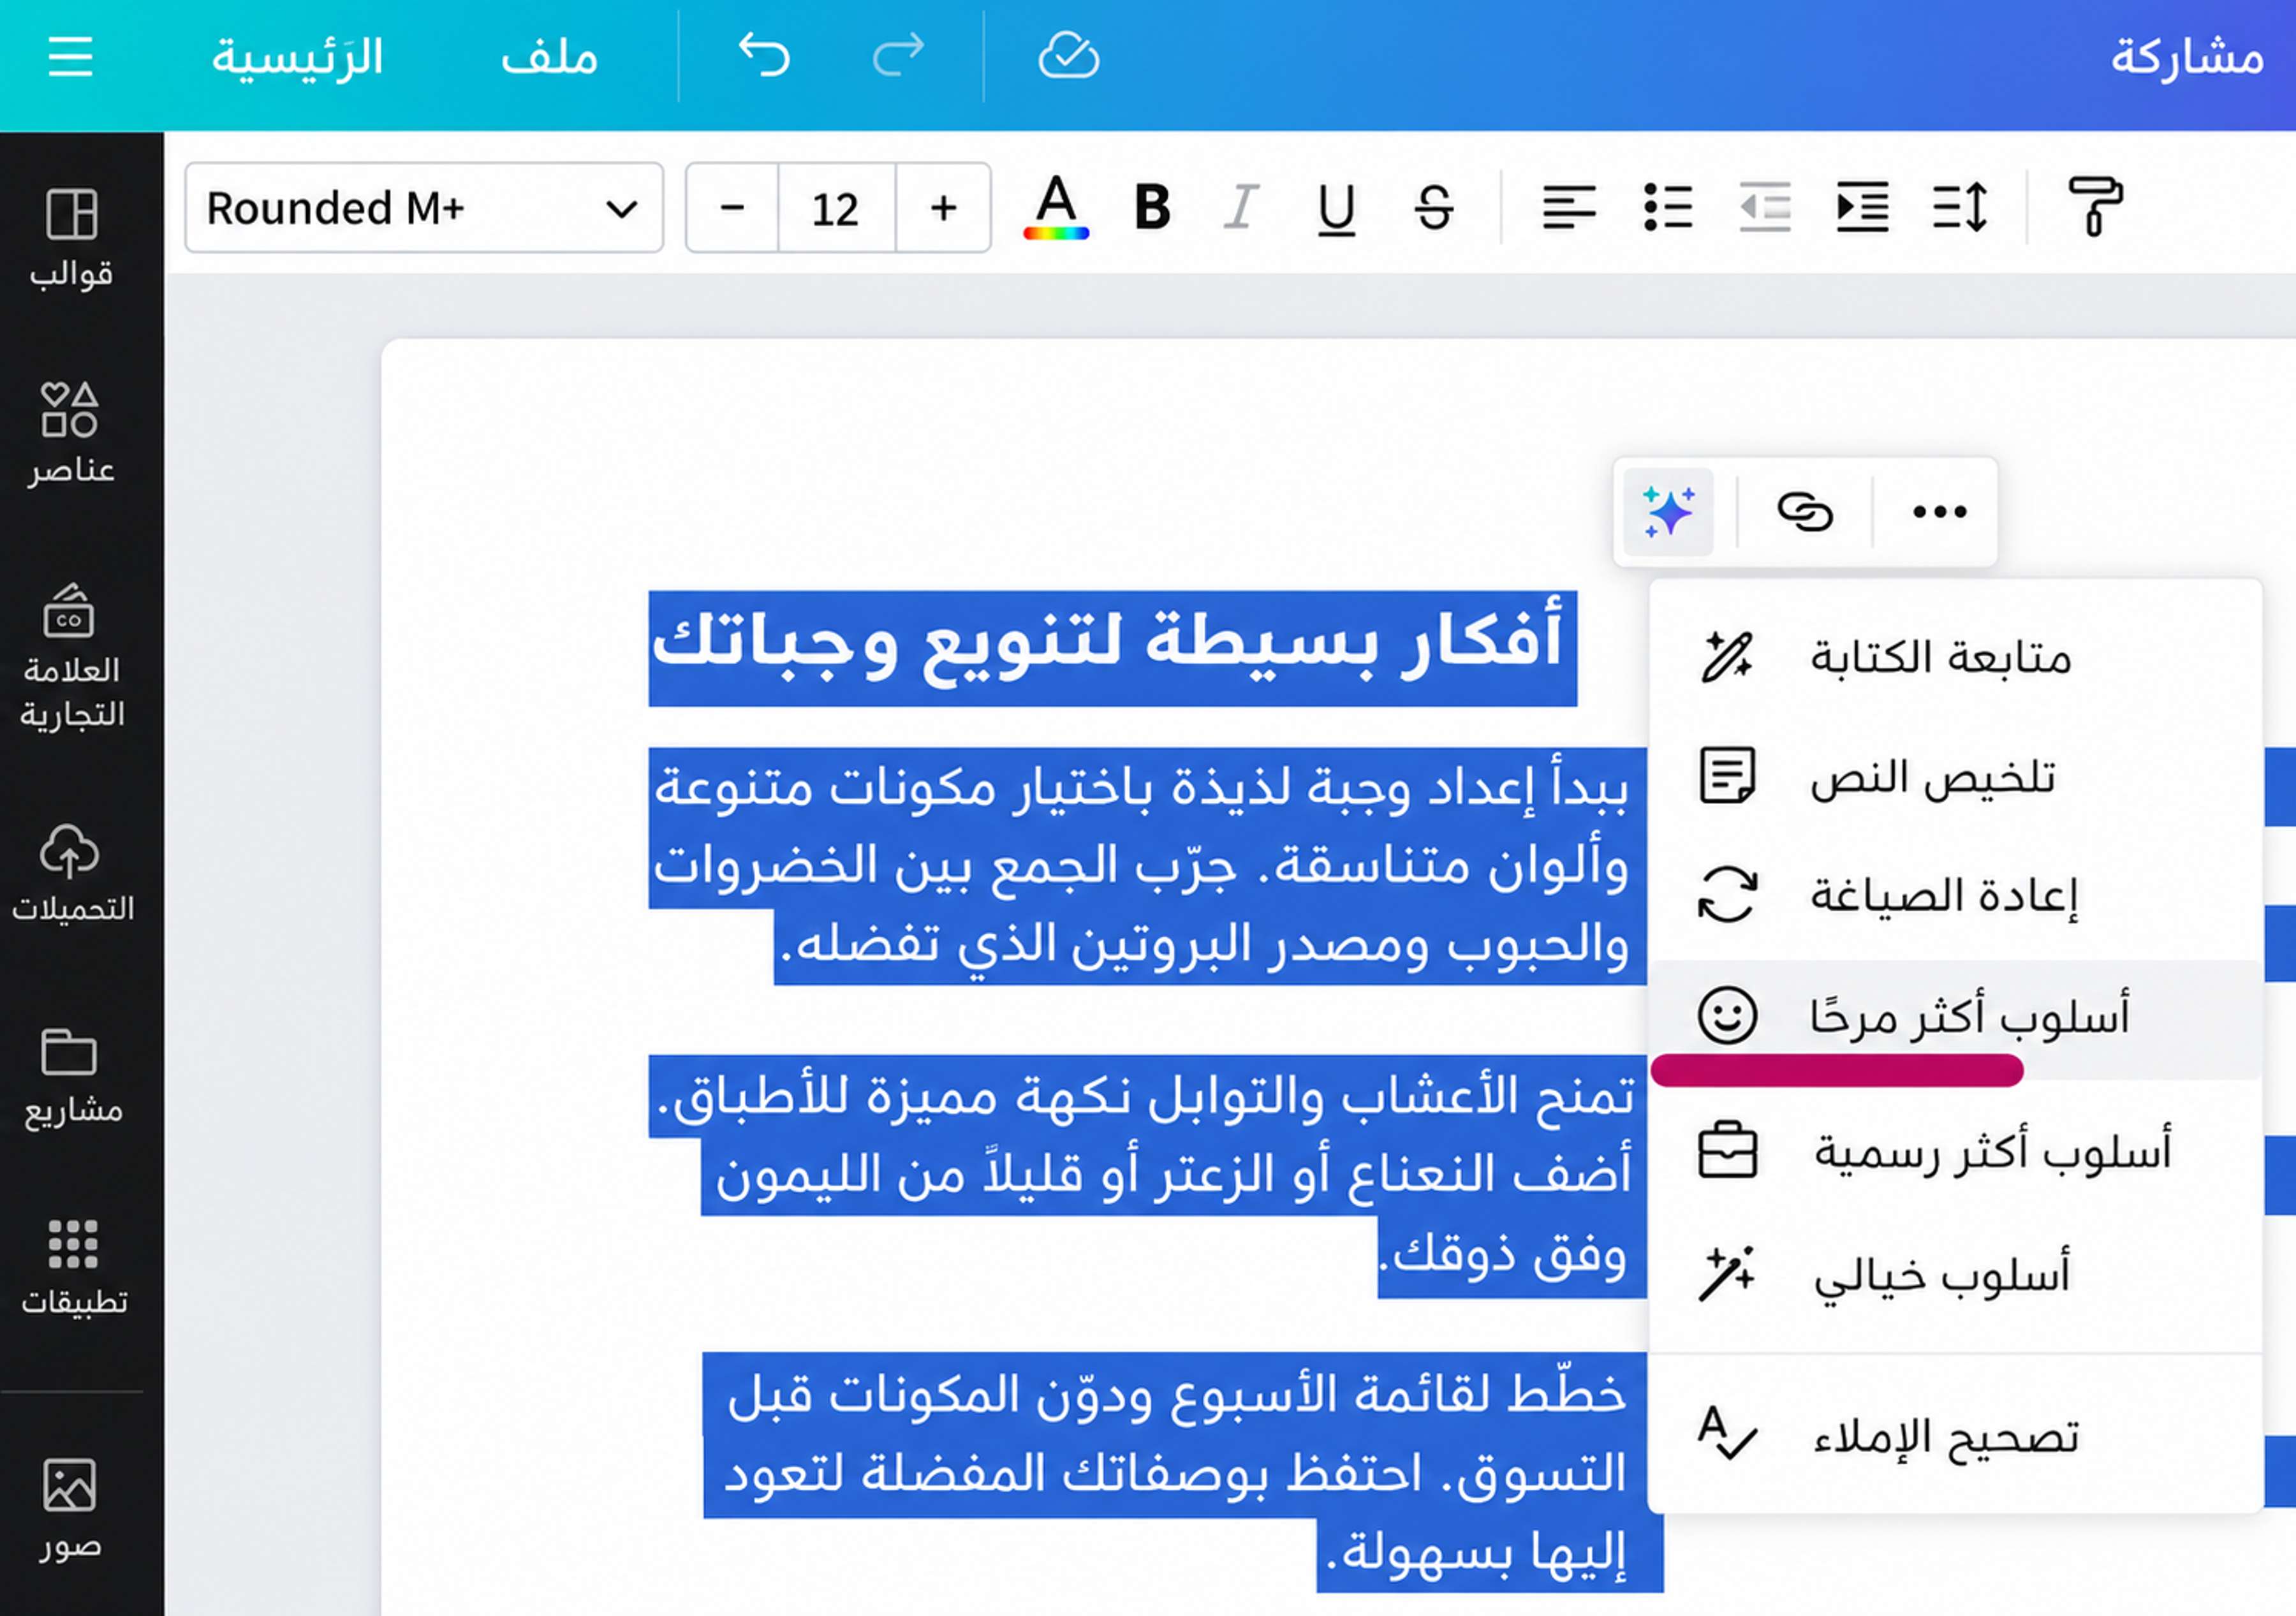Redo the last action
This screenshot has width=2296, height=1616.
pyautogui.click(x=898, y=55)
